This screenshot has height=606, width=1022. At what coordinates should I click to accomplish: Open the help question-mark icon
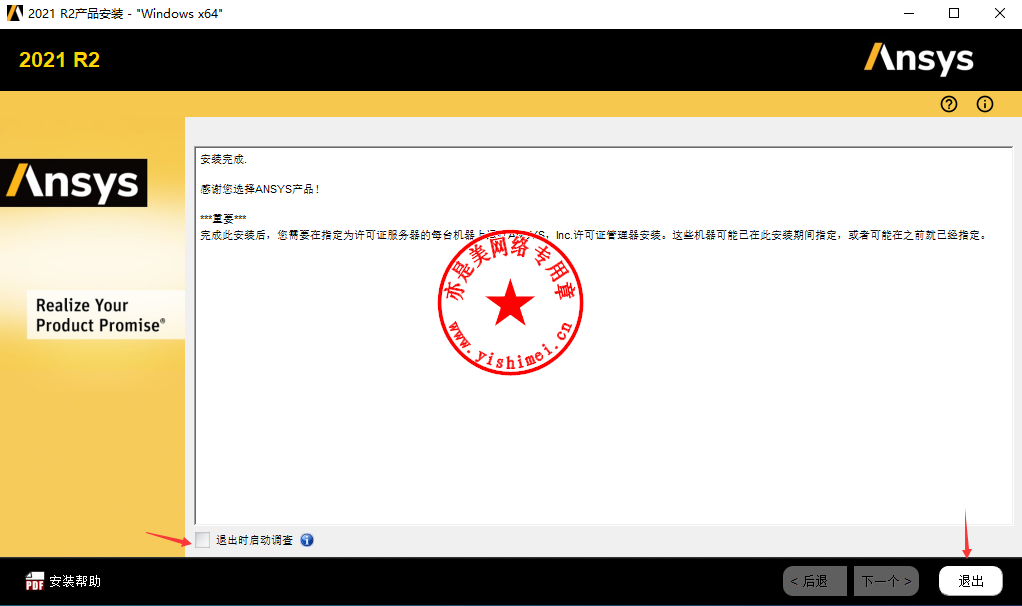[x=949, y=104]
